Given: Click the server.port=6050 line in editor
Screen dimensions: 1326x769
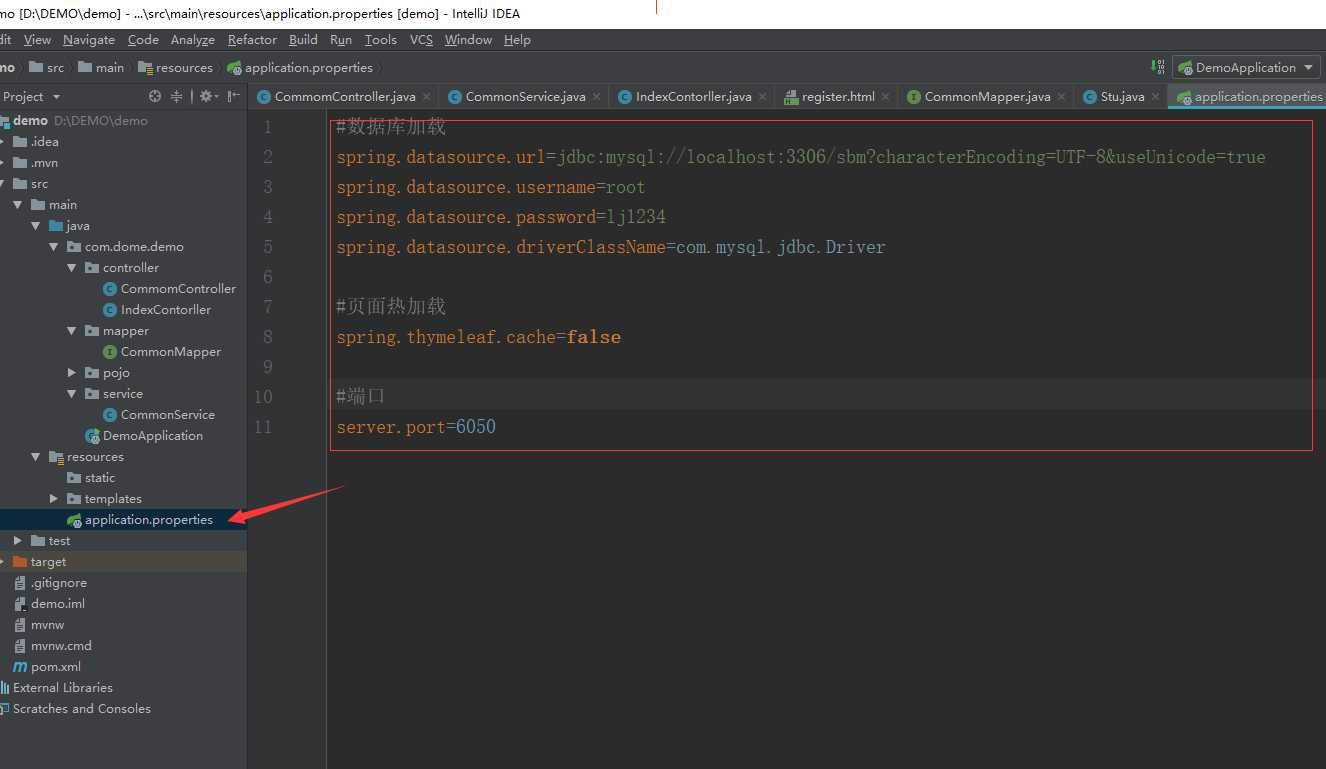Looking at the screenshot, I should pos(416,427).
